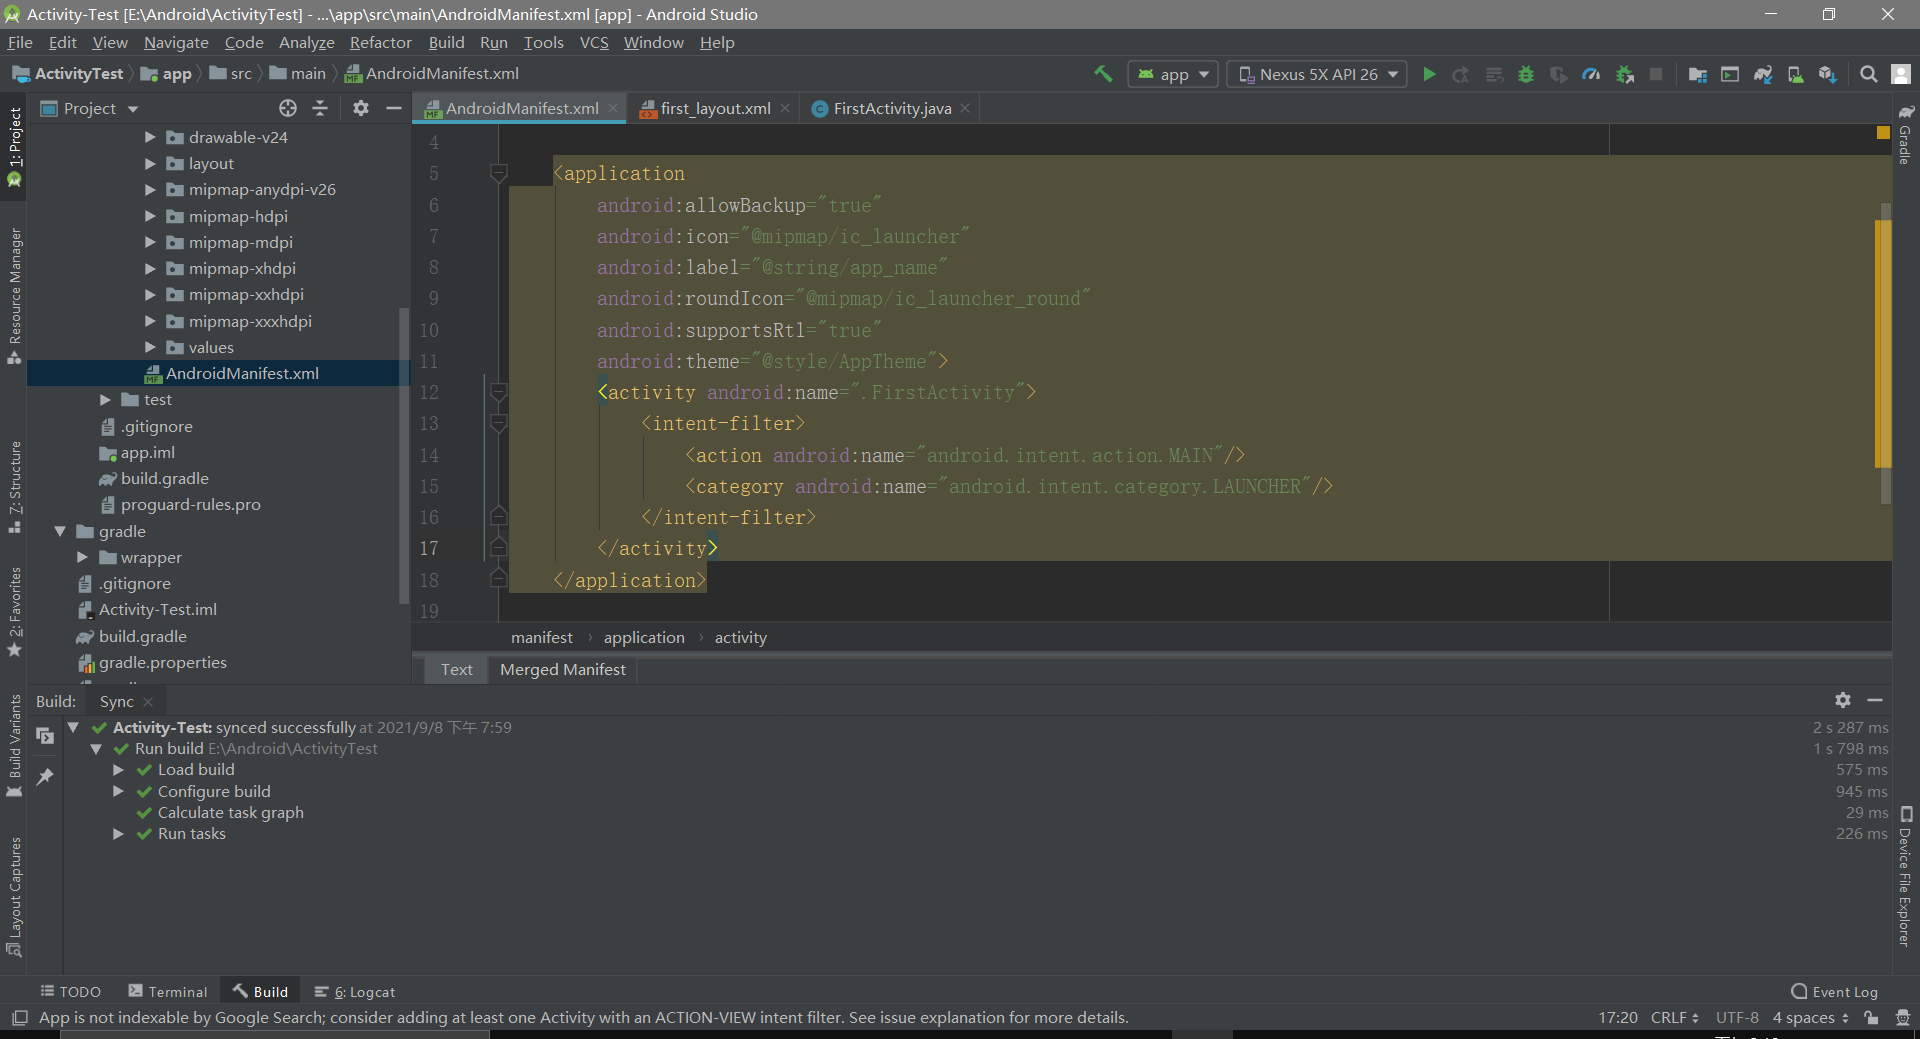
Task: Click the Stop square icon in toolbar
Action: (x=1656, y=74)
